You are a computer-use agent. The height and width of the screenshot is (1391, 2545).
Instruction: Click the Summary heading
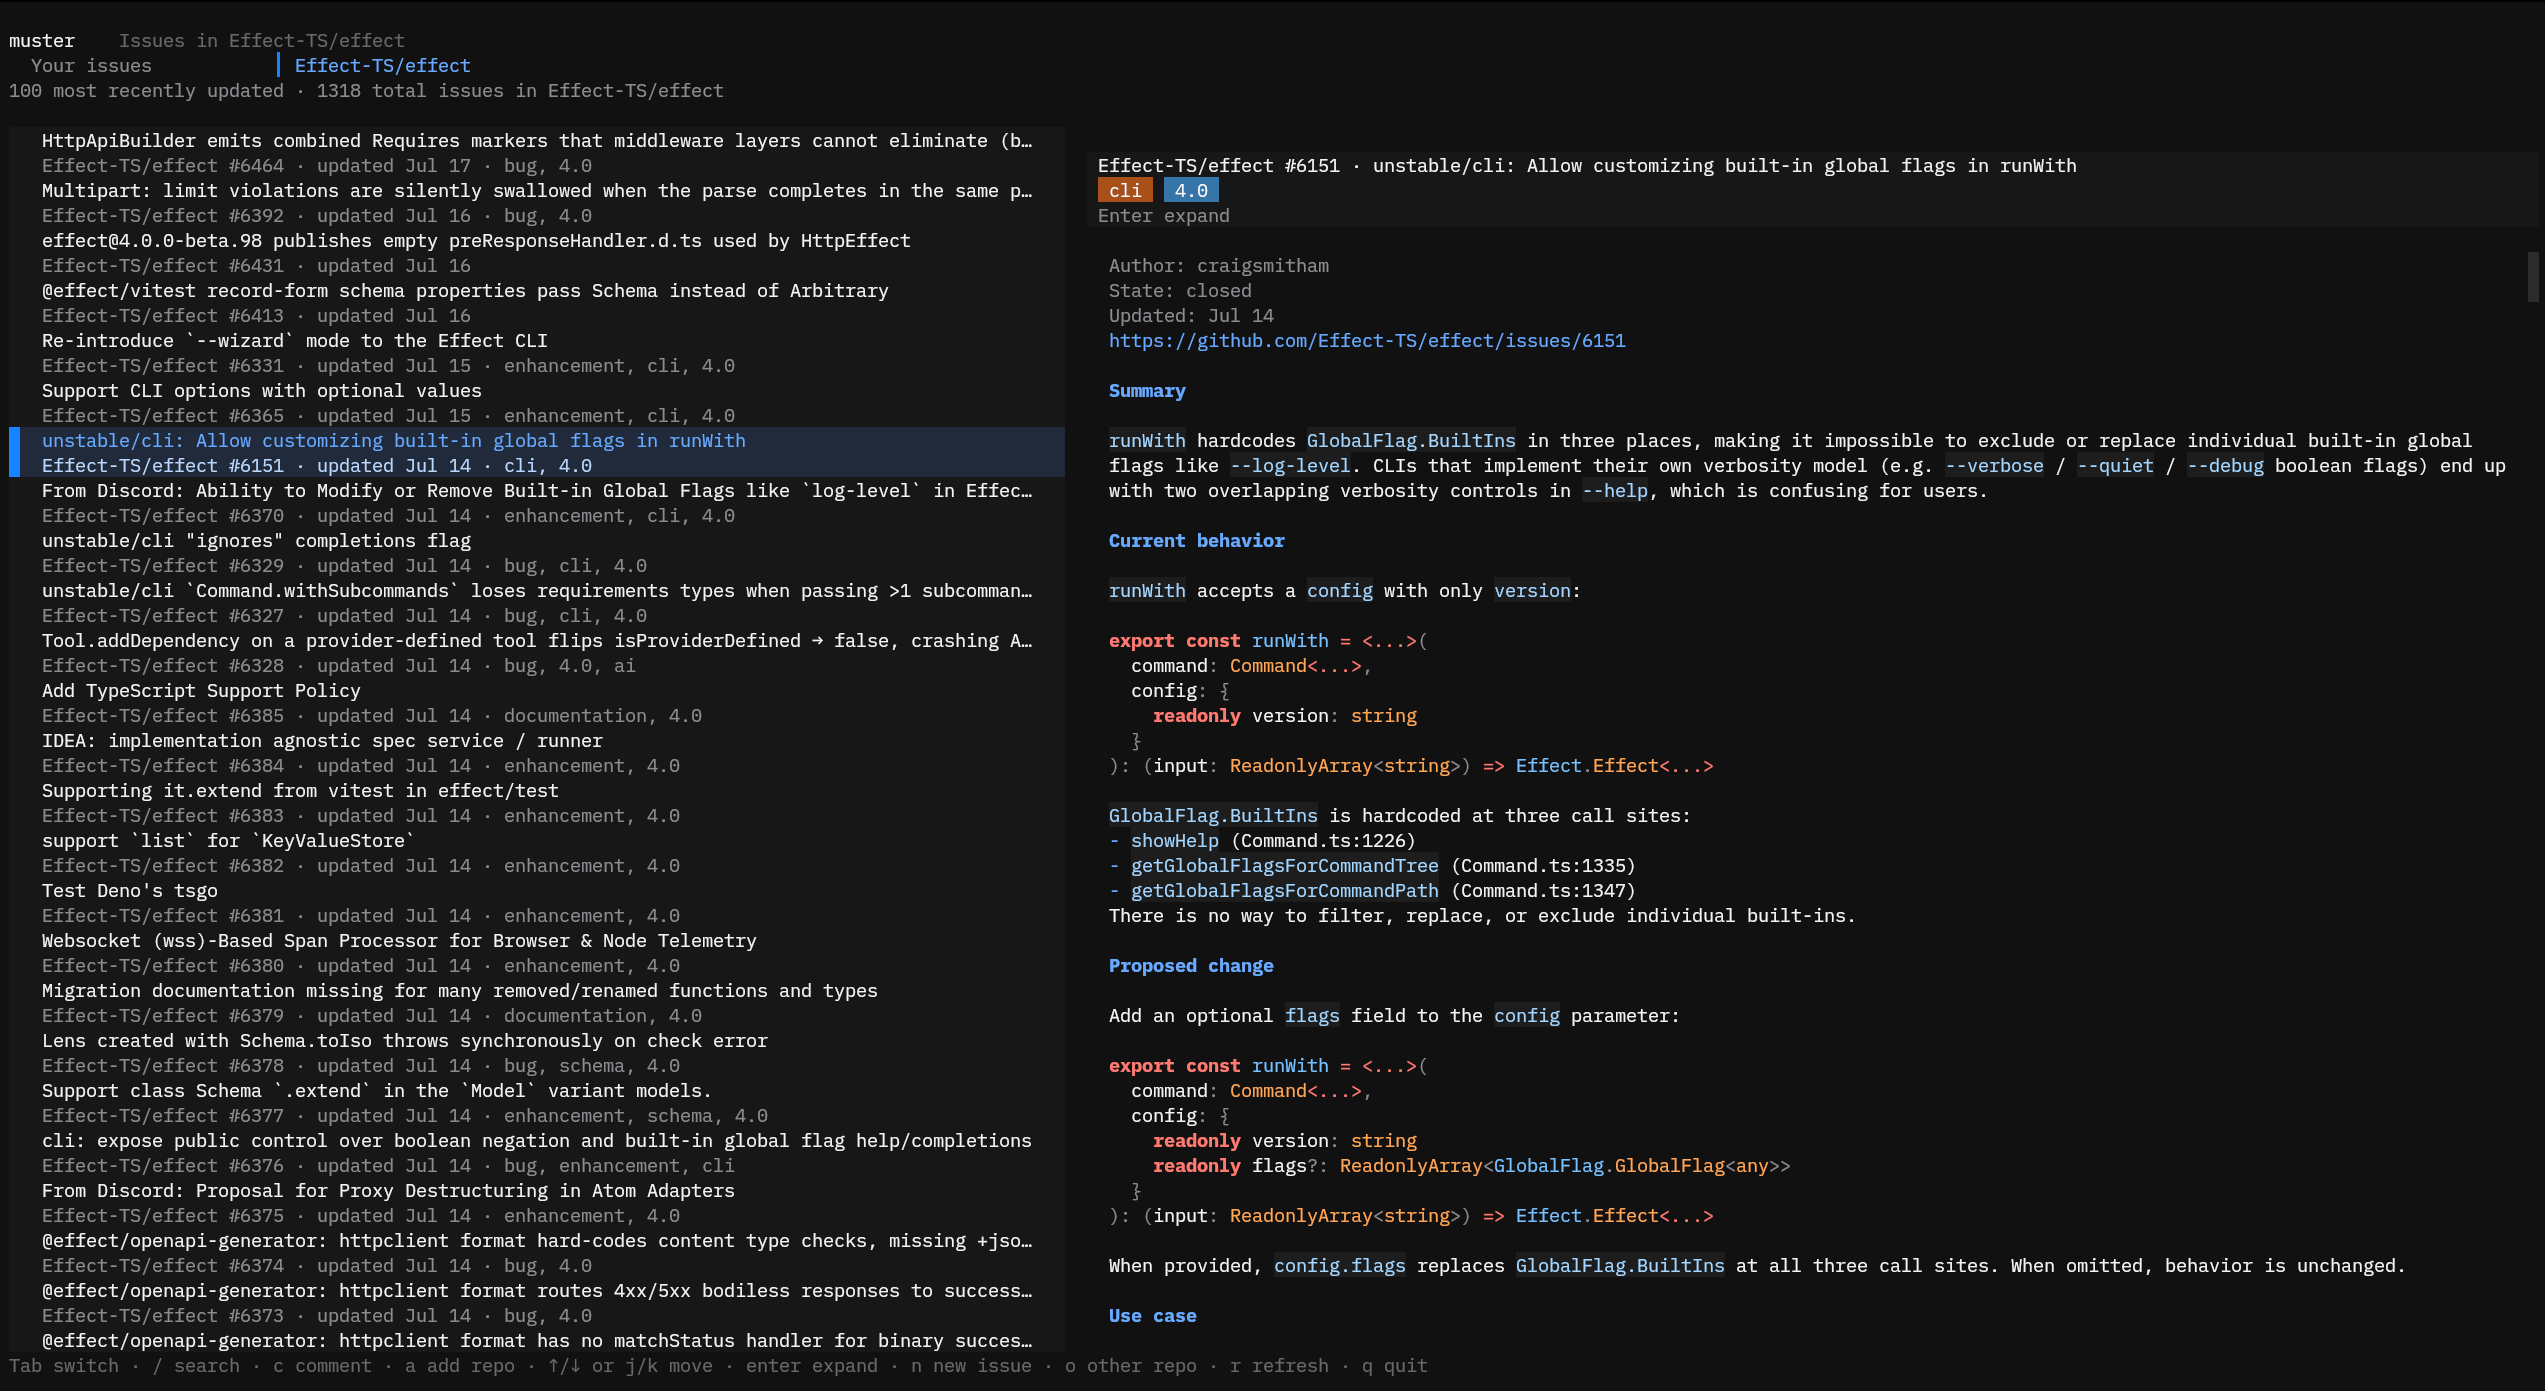point(1147,391)
